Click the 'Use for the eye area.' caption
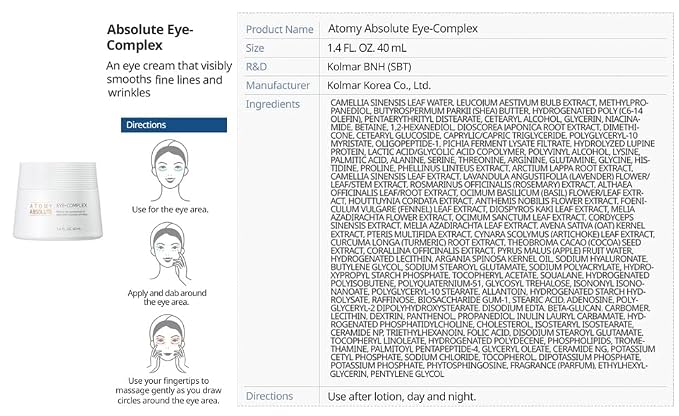Screen dimensions: 679x416 tap(170, 210)
